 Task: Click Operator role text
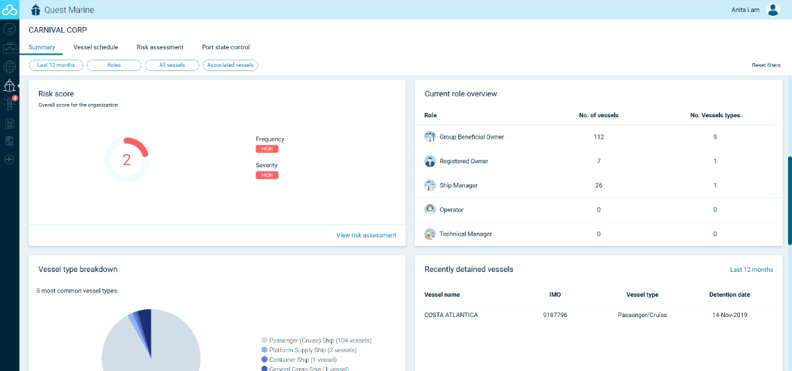[x=451, y=209]
